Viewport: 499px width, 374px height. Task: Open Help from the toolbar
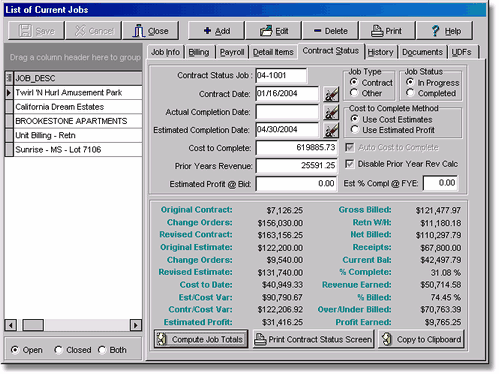445,31
